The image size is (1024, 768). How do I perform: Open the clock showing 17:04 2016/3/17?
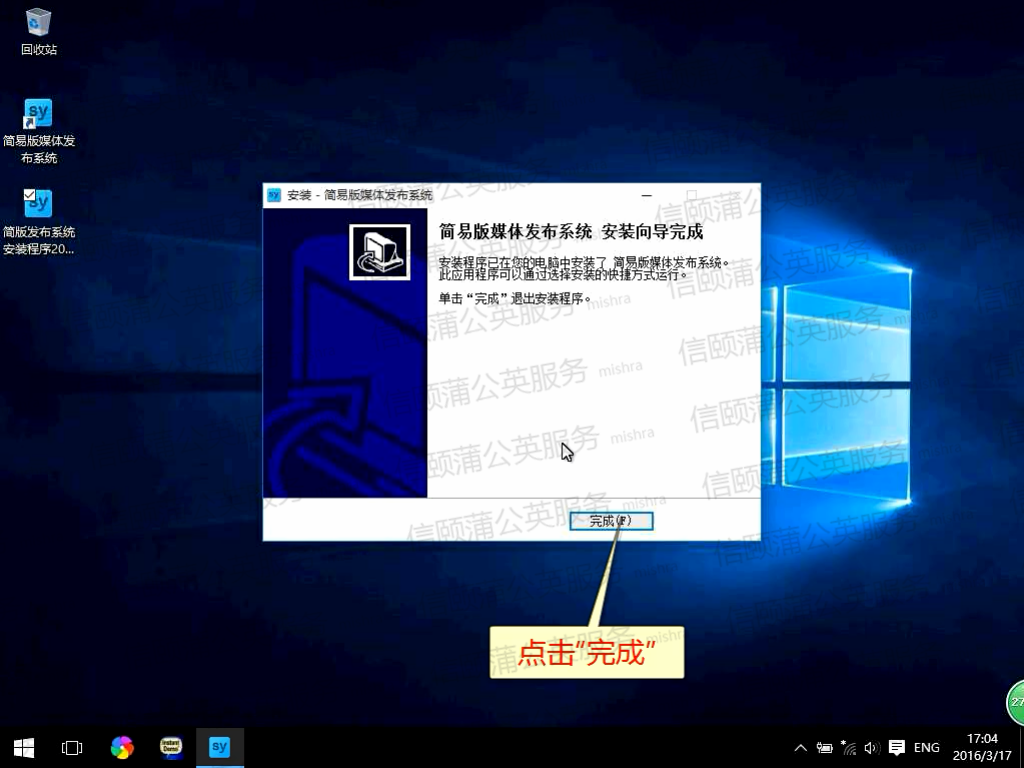click(983, 747)
